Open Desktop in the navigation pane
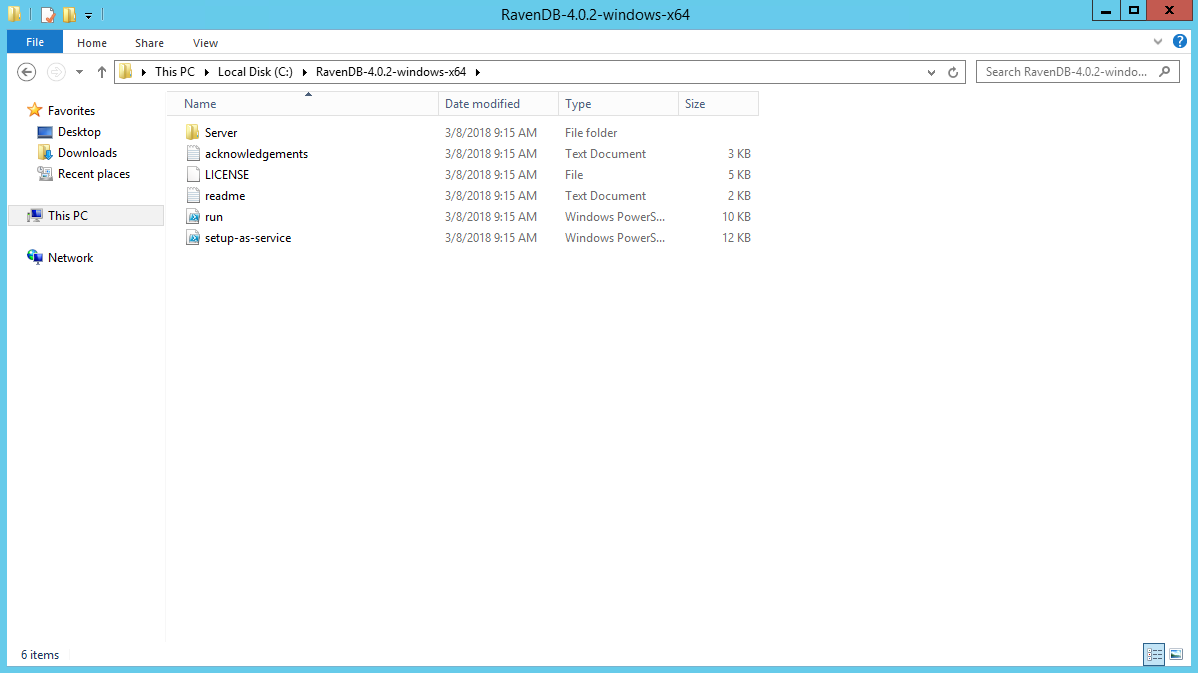Image resolution: width=1198 pixels, height=673 pixels. click(x=79, y=132)
